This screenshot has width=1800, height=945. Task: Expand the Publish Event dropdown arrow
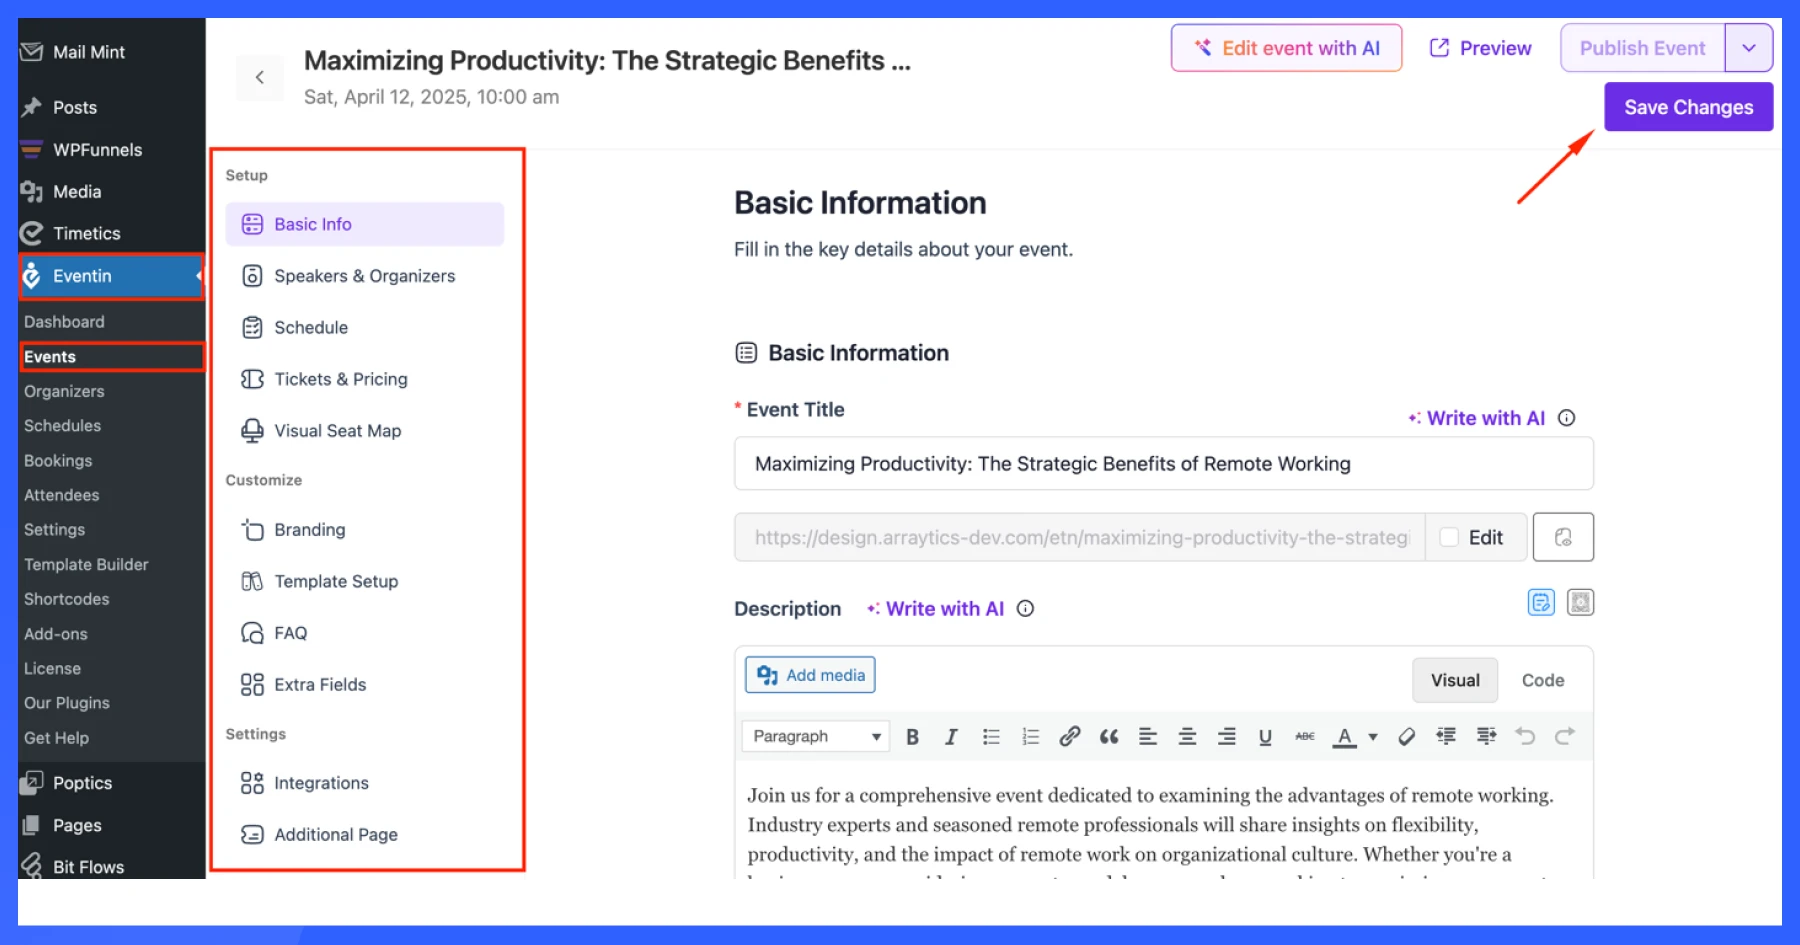[1749, 48]
